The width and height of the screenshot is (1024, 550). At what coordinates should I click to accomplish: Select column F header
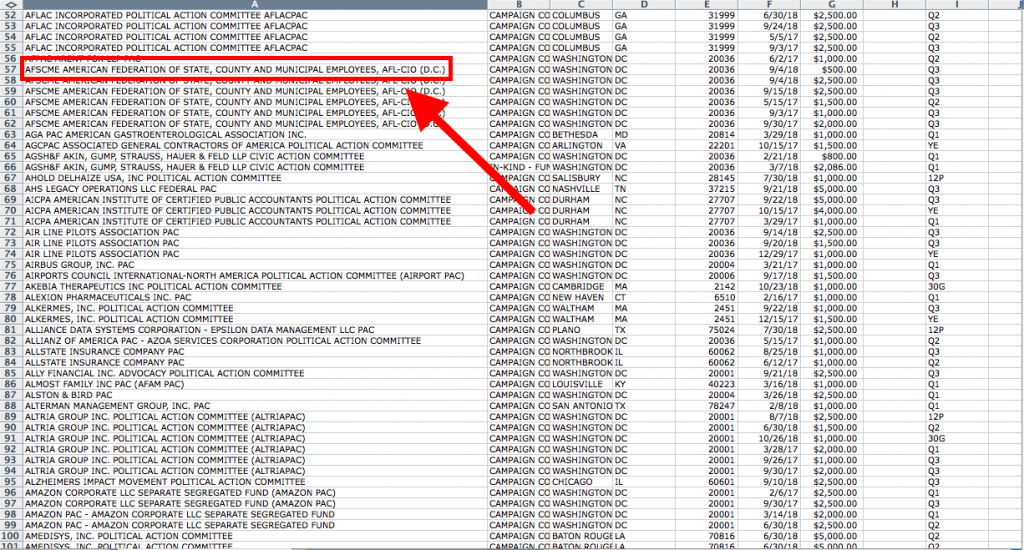click(x=769, y=5)
